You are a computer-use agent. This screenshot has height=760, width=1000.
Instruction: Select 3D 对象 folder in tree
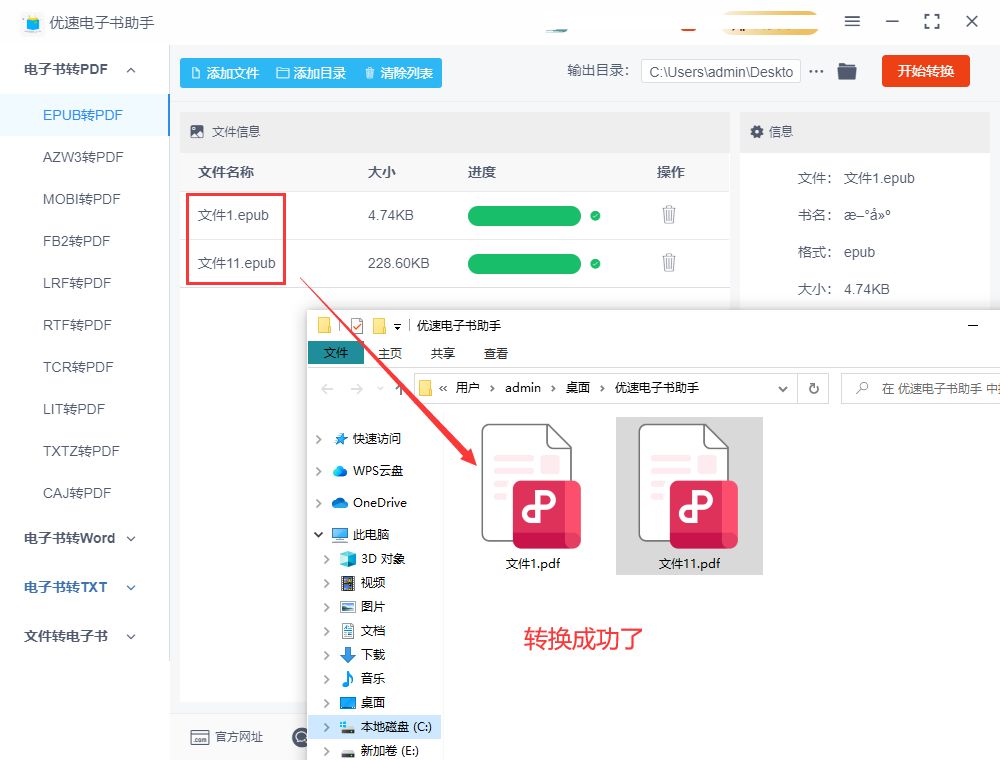[383, 559]
